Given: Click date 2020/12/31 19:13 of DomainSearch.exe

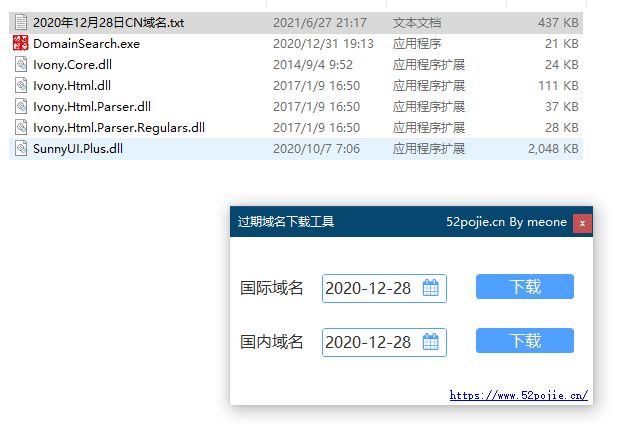Looking at the screenshot, I should point(323,44).
